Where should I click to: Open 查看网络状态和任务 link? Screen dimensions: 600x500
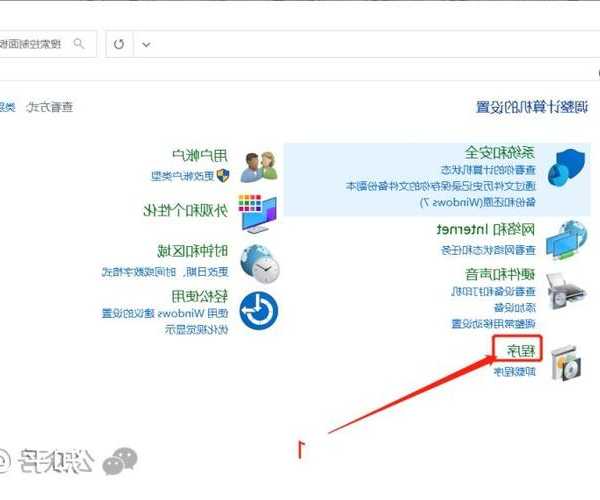pyautogui.click(x=488, y=250)
